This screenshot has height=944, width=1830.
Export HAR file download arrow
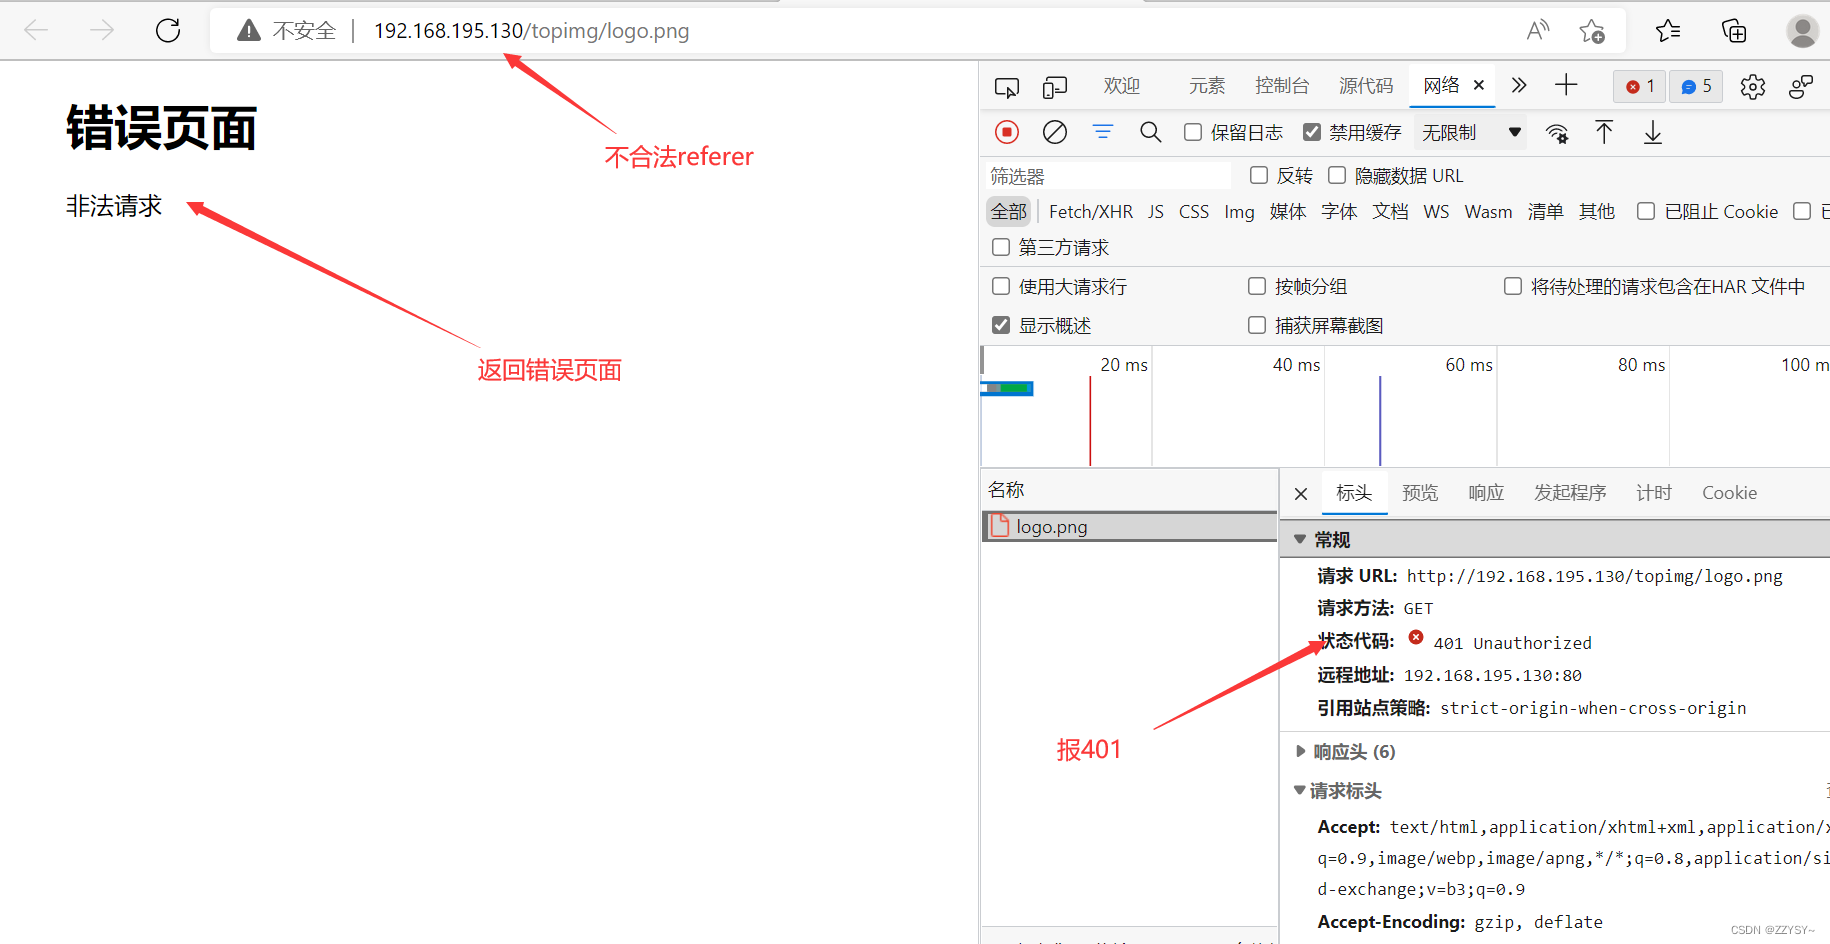[1653, 132]
